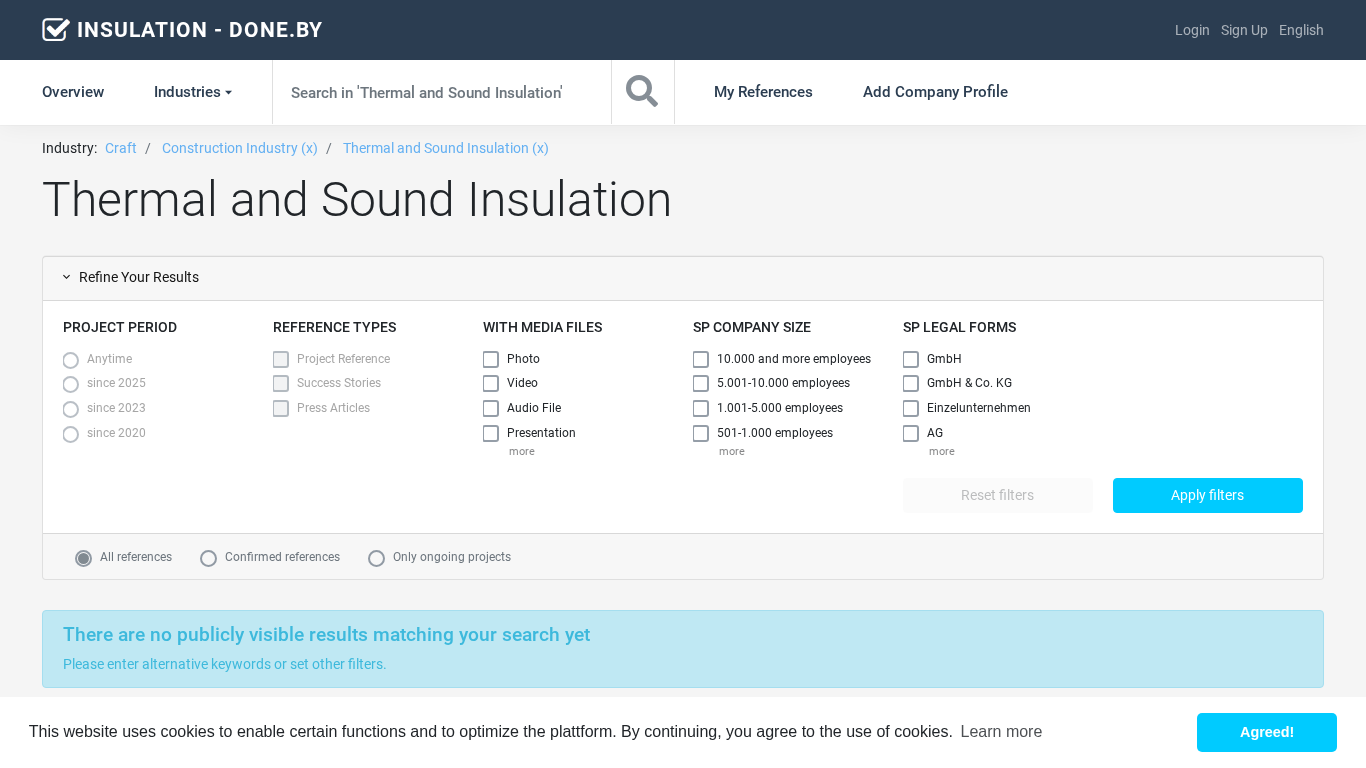Show more SP company size options
1366x768 pixels.
(732, 452)
